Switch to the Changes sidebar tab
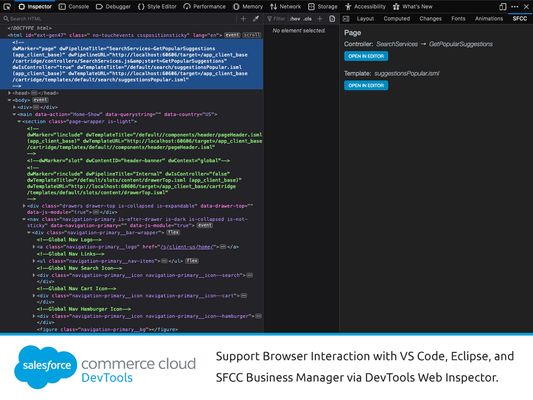The height and width of the screenshot is (400, 533). click(x=430, y=19)
